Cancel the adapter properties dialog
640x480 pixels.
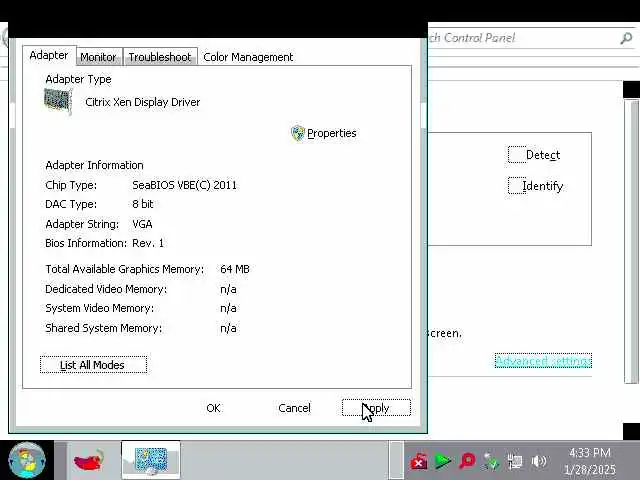(x=294, y=408)
